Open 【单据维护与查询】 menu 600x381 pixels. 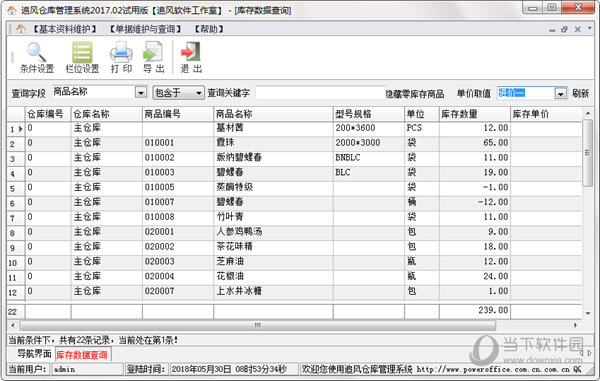tap(145, 29)
